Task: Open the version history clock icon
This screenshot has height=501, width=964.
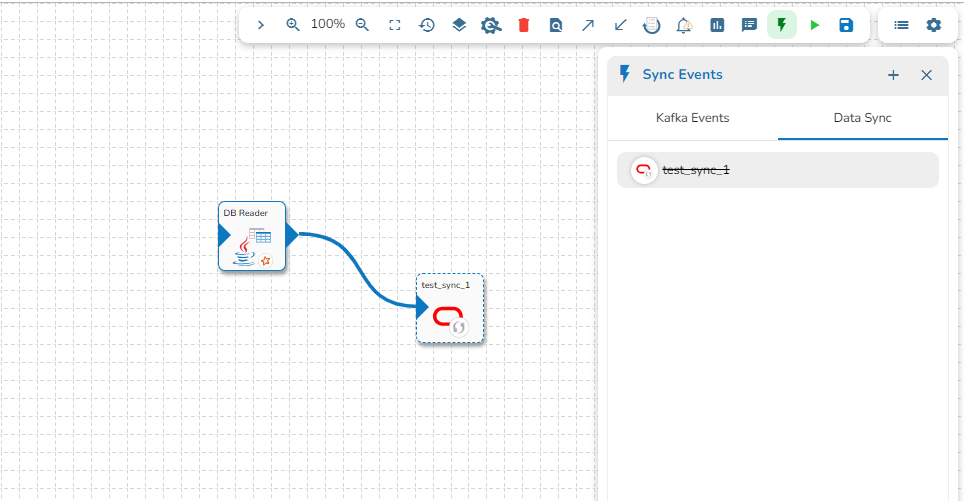Action: (x=427, y=25)
